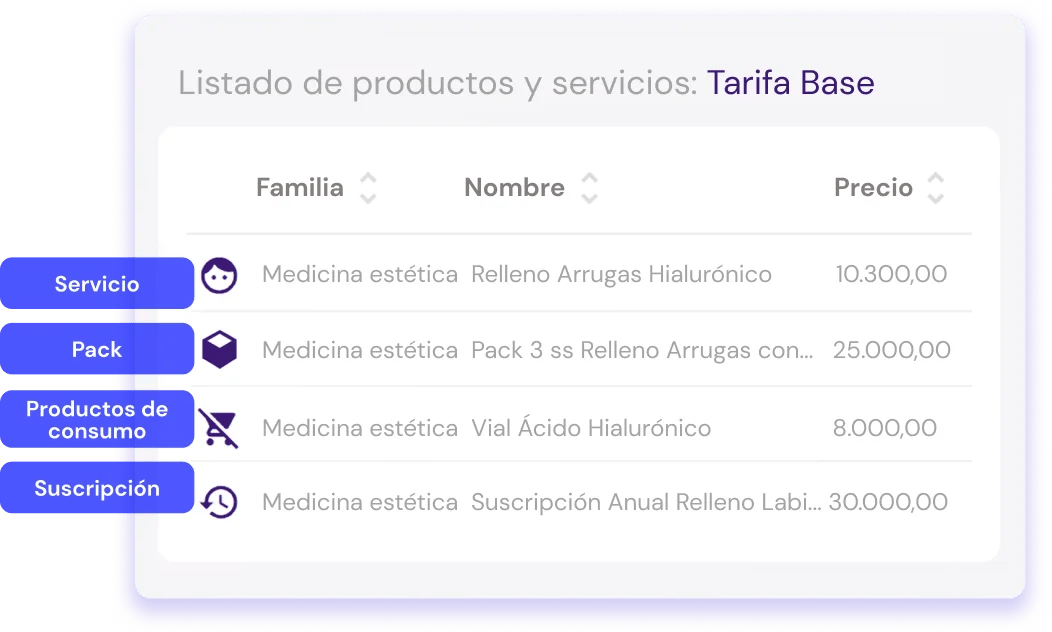
Task: Click the Nombre column header
Action: click(x=515, y=188)
